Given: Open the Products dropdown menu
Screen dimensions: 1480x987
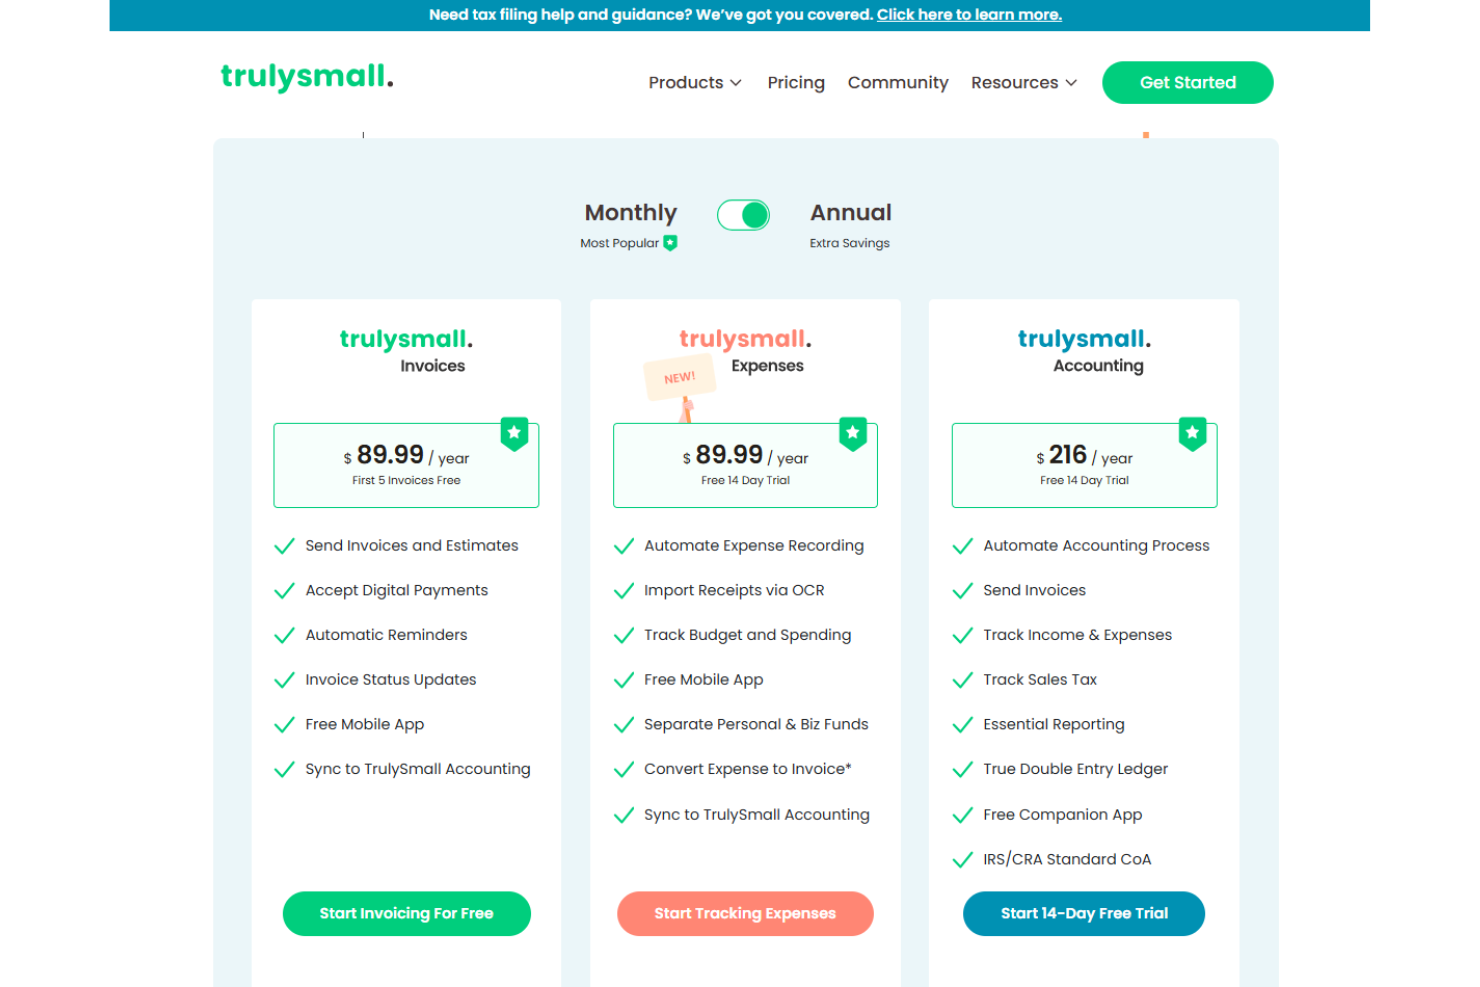Looking at the screenshot, I should point(695,83).
